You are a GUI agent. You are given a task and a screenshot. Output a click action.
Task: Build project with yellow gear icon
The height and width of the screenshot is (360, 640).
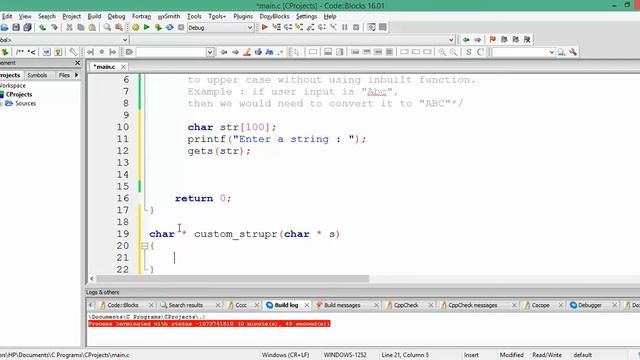tap(135, 27)
